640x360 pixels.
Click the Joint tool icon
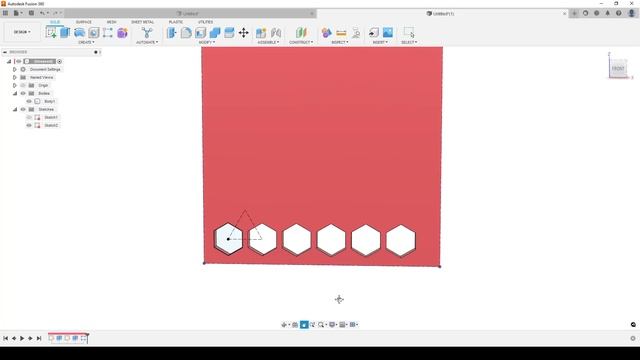pyautogui.click(x=276, y=33)
